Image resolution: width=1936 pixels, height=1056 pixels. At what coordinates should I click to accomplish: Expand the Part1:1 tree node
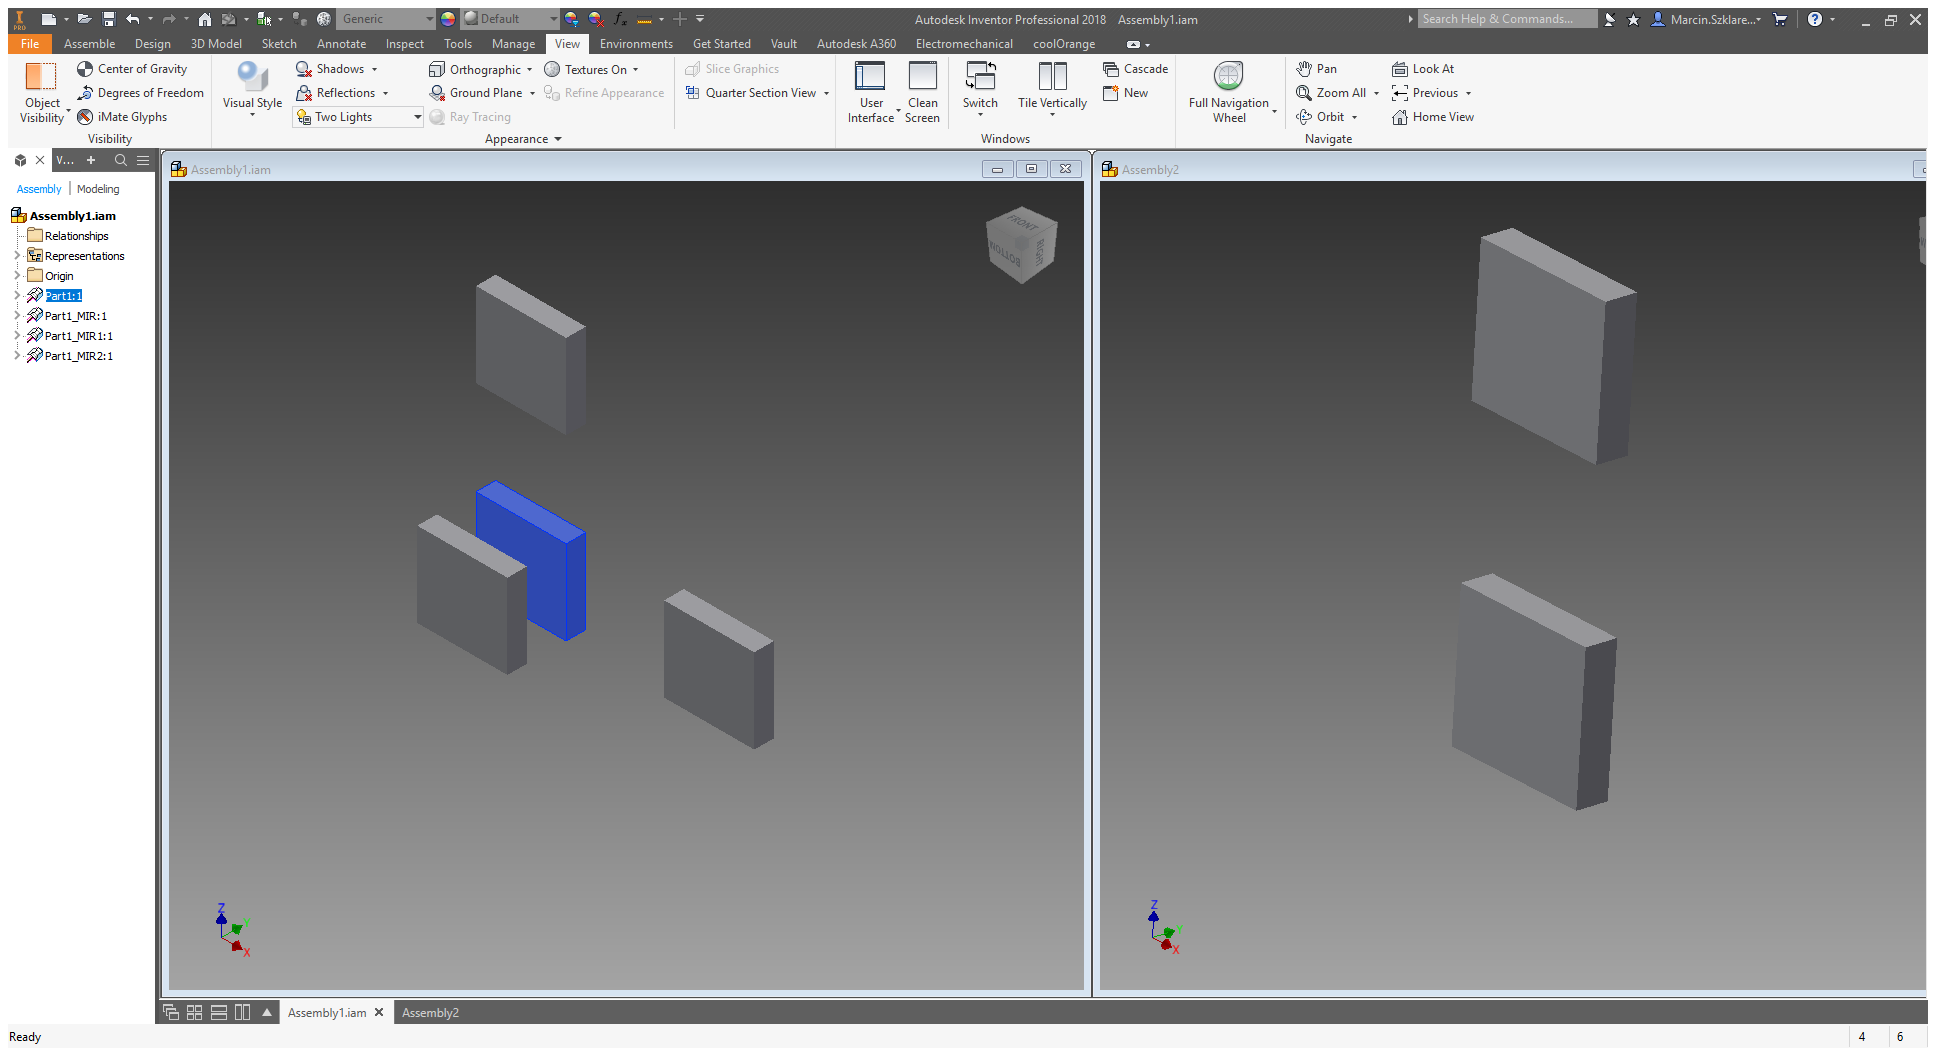[18, 295]
